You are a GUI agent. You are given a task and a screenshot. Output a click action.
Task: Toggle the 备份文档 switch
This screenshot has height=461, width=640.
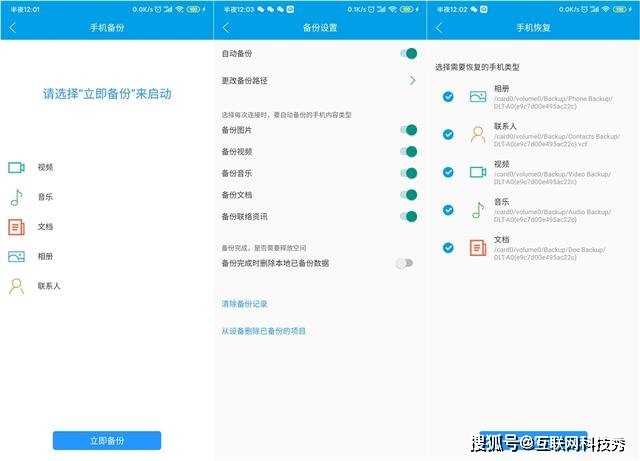pyautogui.click(x=409, y=195)
